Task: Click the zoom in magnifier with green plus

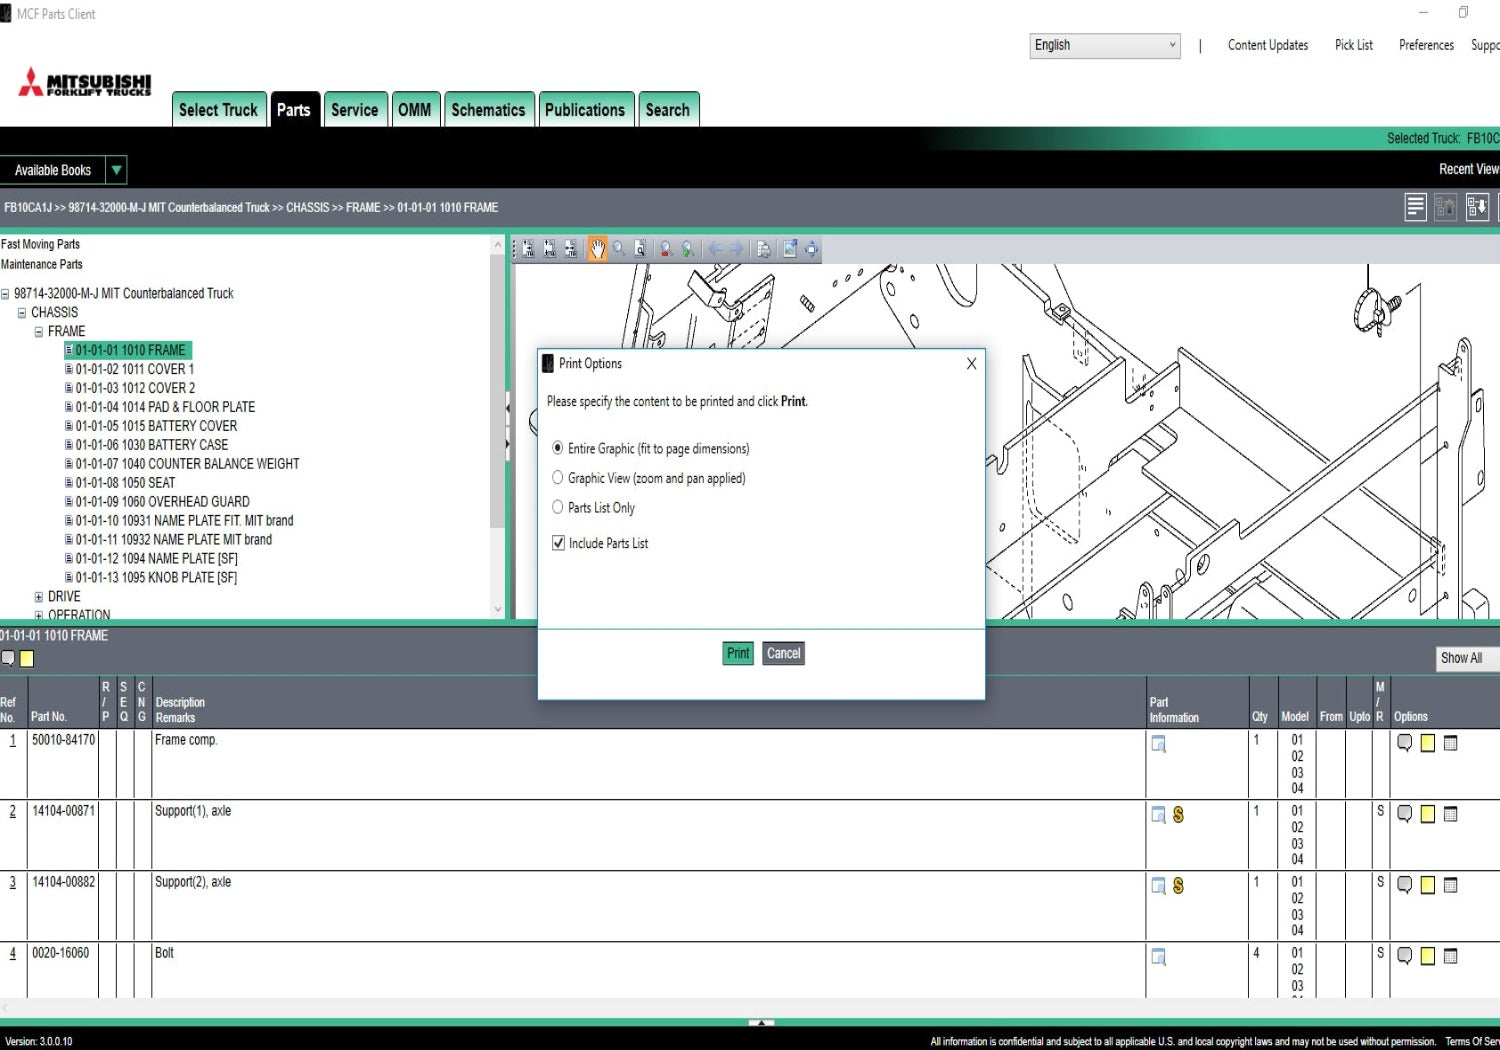Action: pyautogui.click(x=688, y=250)
